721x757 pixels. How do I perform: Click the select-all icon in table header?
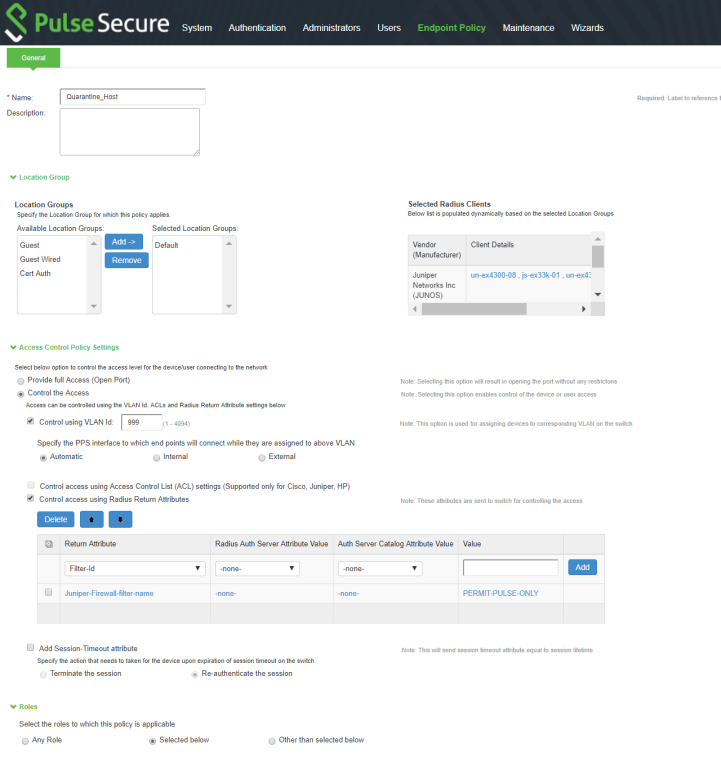pos(49,544)
